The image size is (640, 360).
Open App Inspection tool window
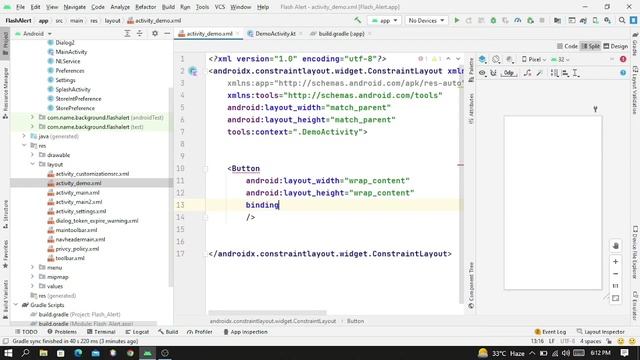click(245, 332)
